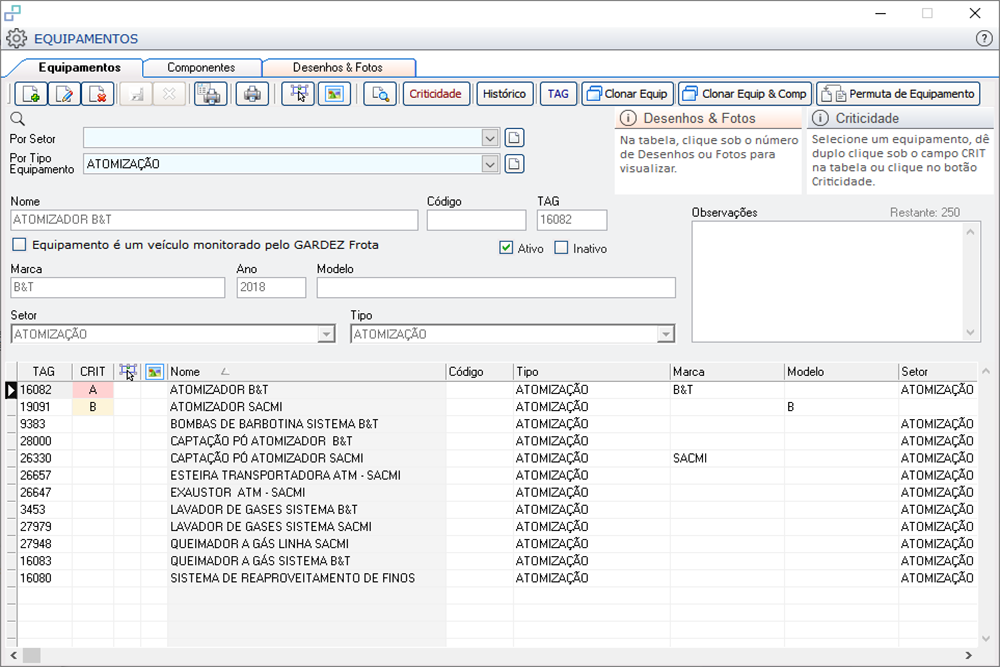This screenshot has width=1000, height=667.
Task: Click the Nome input field
Action: point(214,220)
